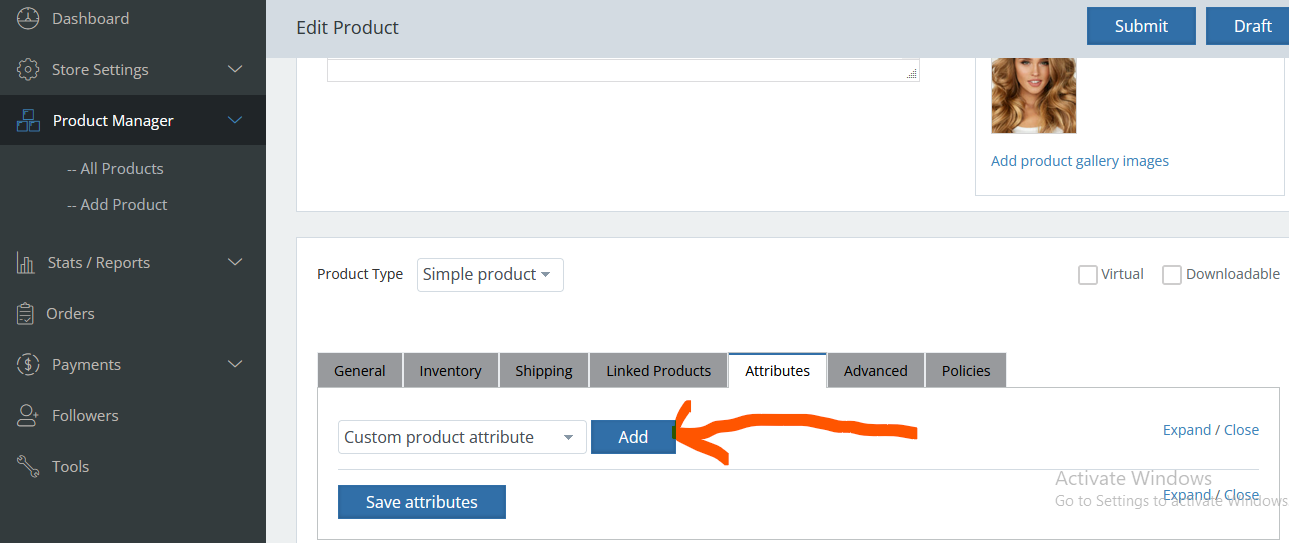Click Add product gallery images link

1079,161
